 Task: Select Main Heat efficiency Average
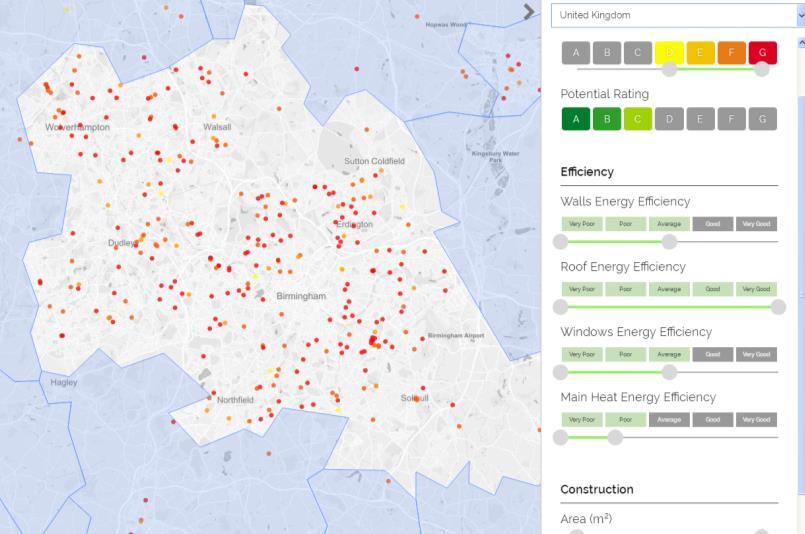click(x=669, y=419)
